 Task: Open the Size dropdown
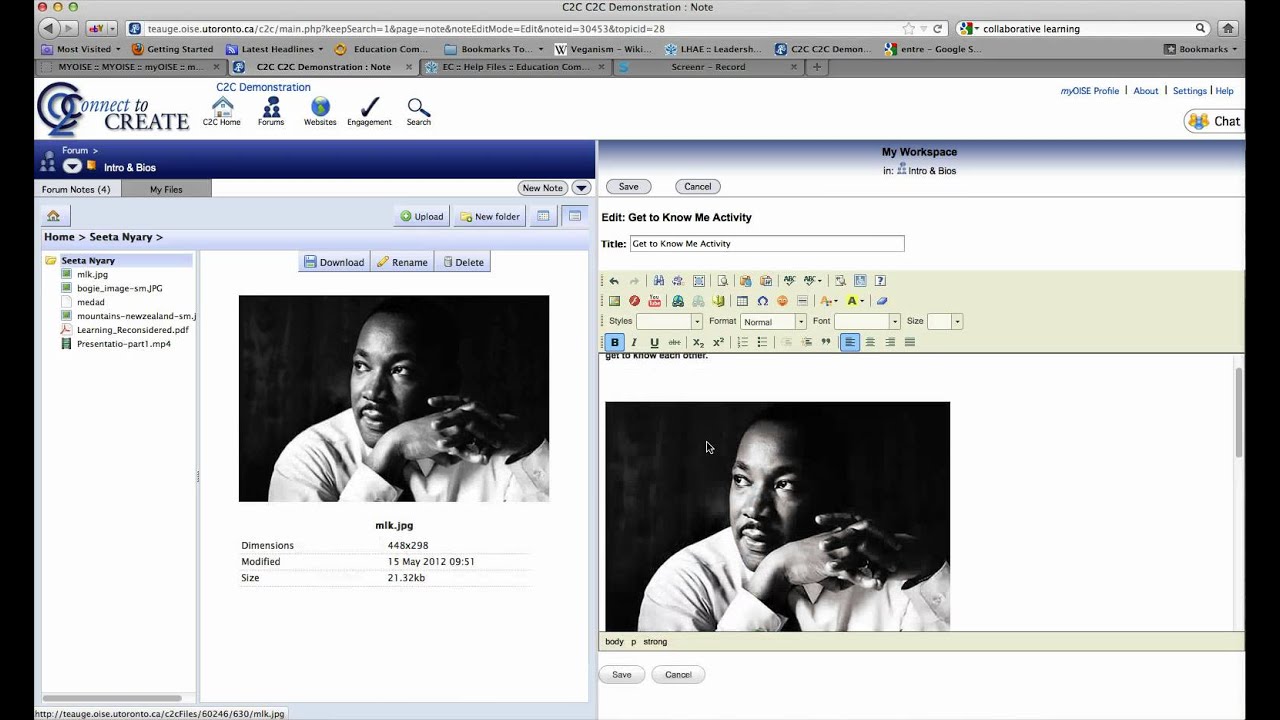[x=944, y=321]
